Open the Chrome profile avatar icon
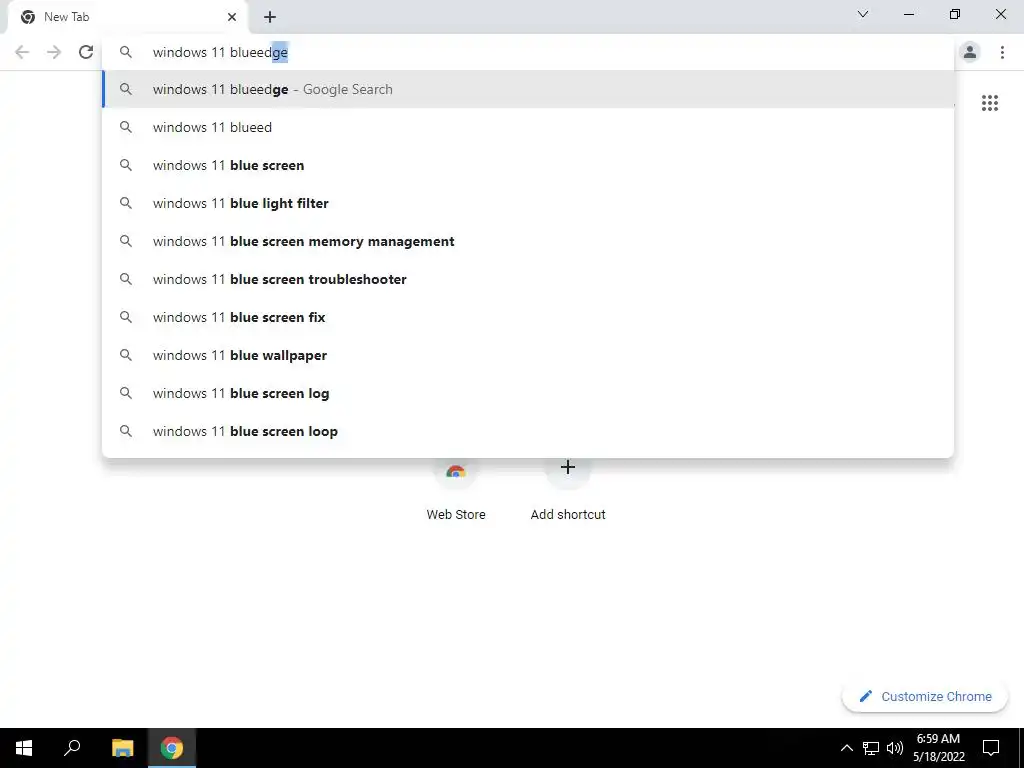The height and width of the screenshot is (768, 1024). [x=970, y=52]
